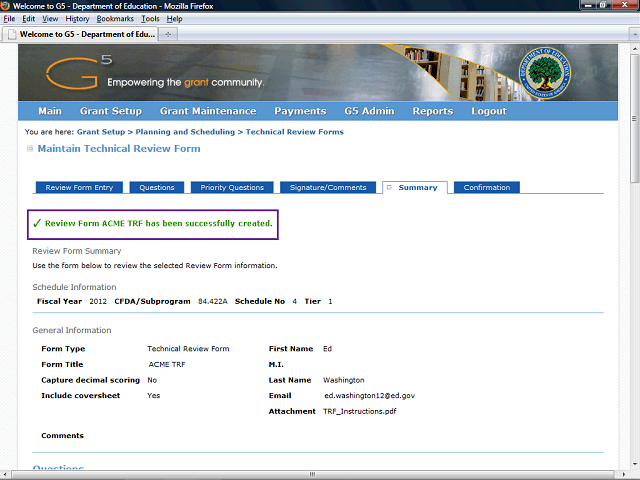Click the vertical scrollbar thumb

(634, 119)
